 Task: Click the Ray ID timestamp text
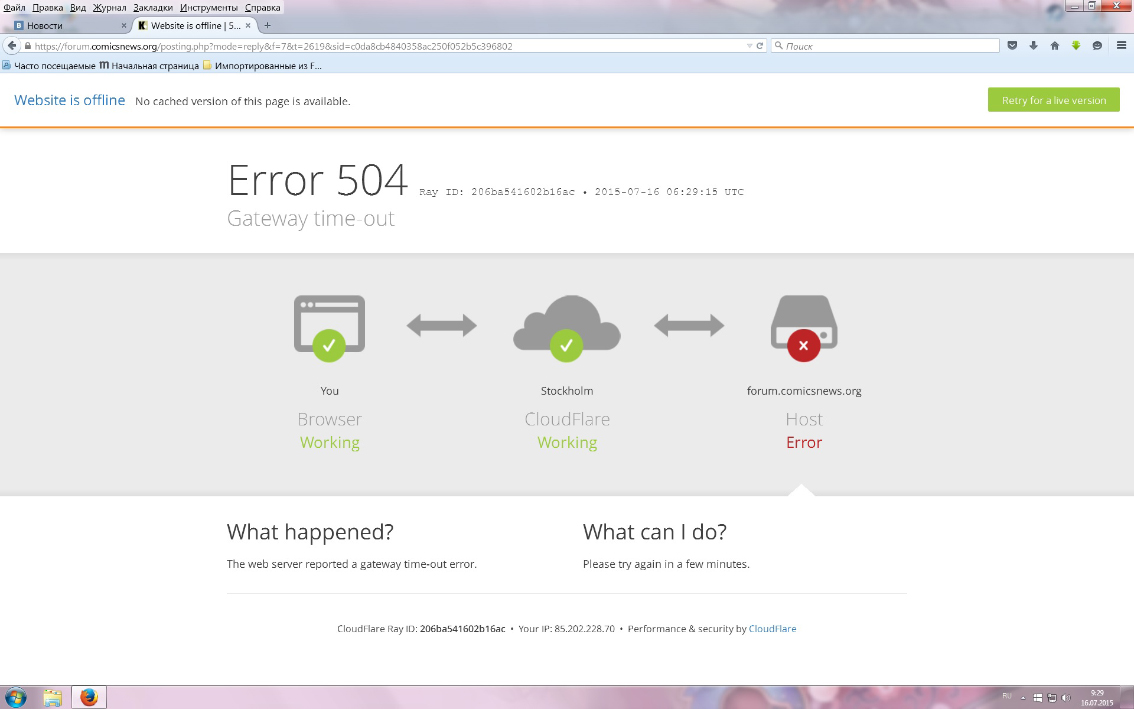[581, 192]
